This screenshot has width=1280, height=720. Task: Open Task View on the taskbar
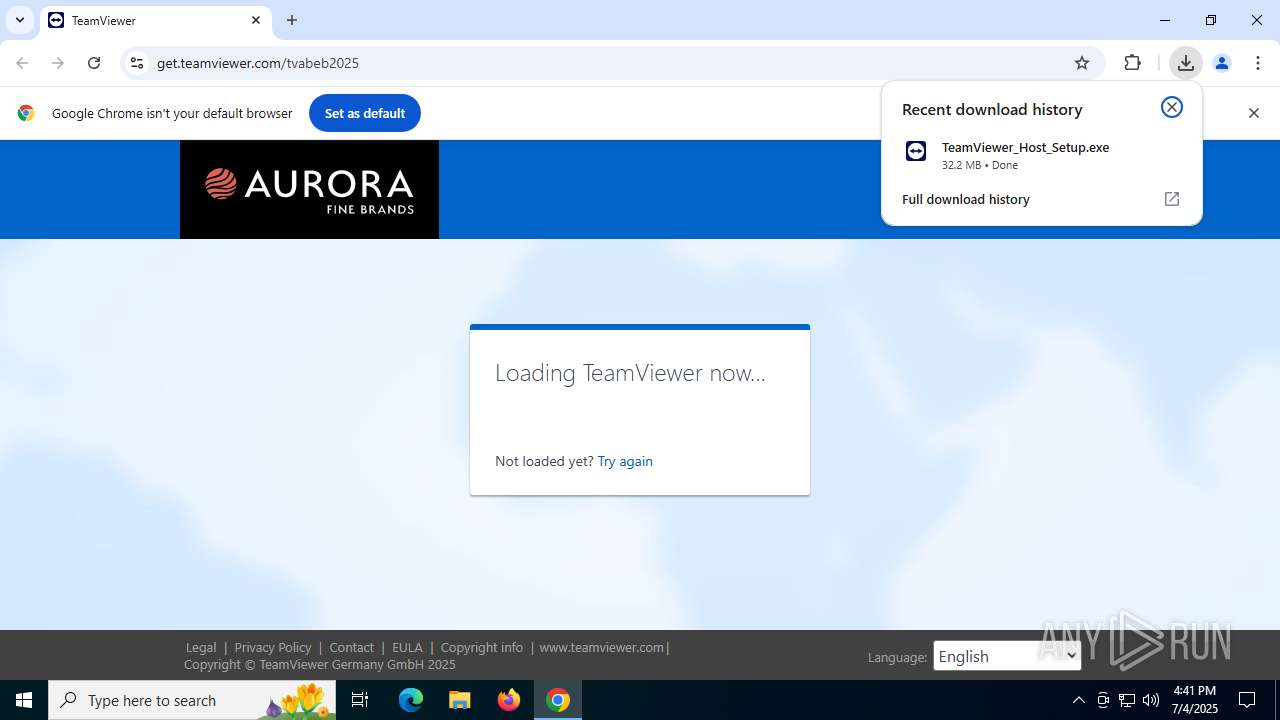coord(361,700)
